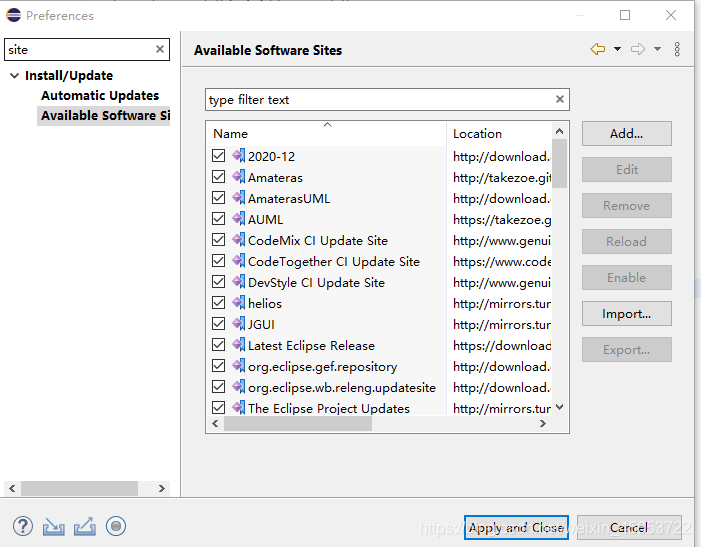
Task: Open the back history dropdown arrow
Action: [617, 49]
